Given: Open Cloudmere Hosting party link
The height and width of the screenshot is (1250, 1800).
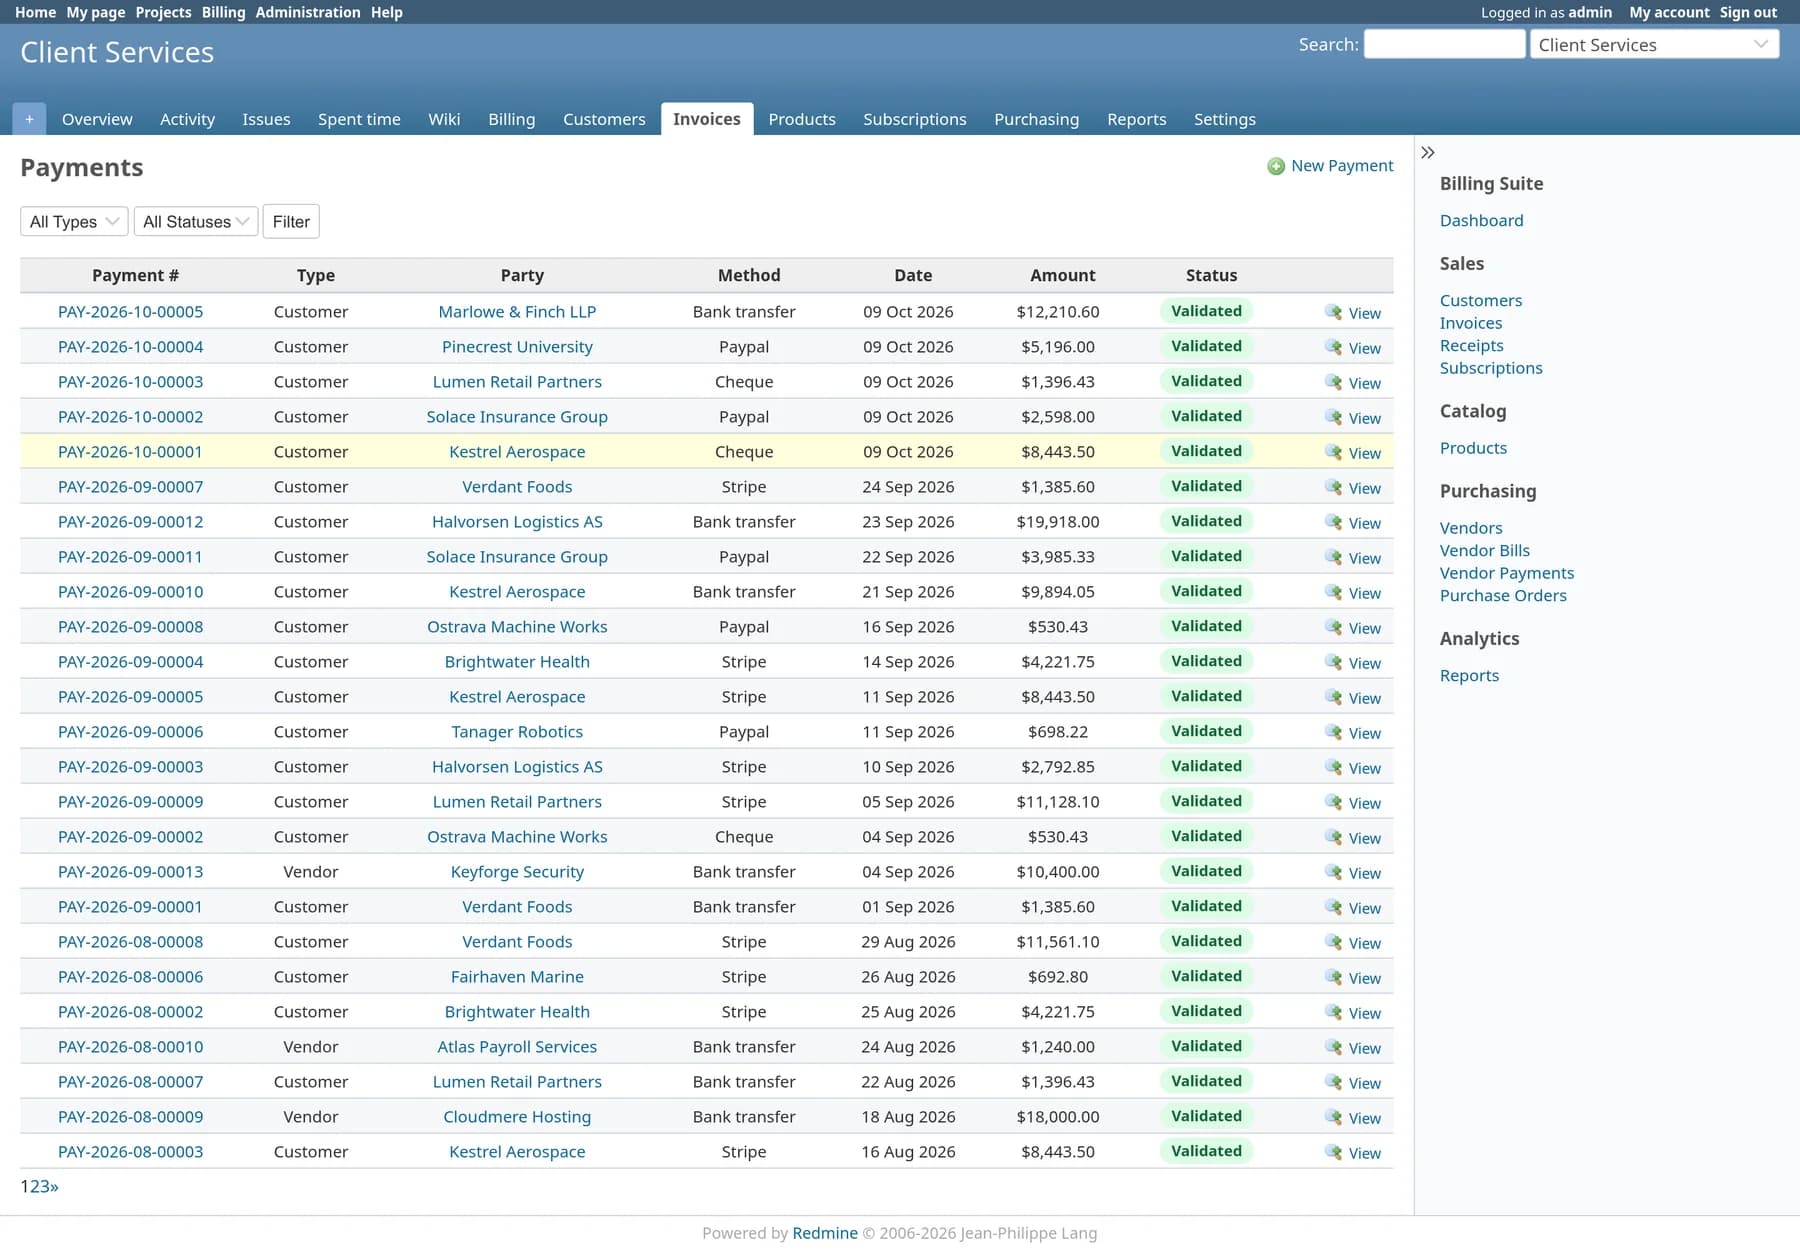Looking at the screenshot, I should 517,1117.
